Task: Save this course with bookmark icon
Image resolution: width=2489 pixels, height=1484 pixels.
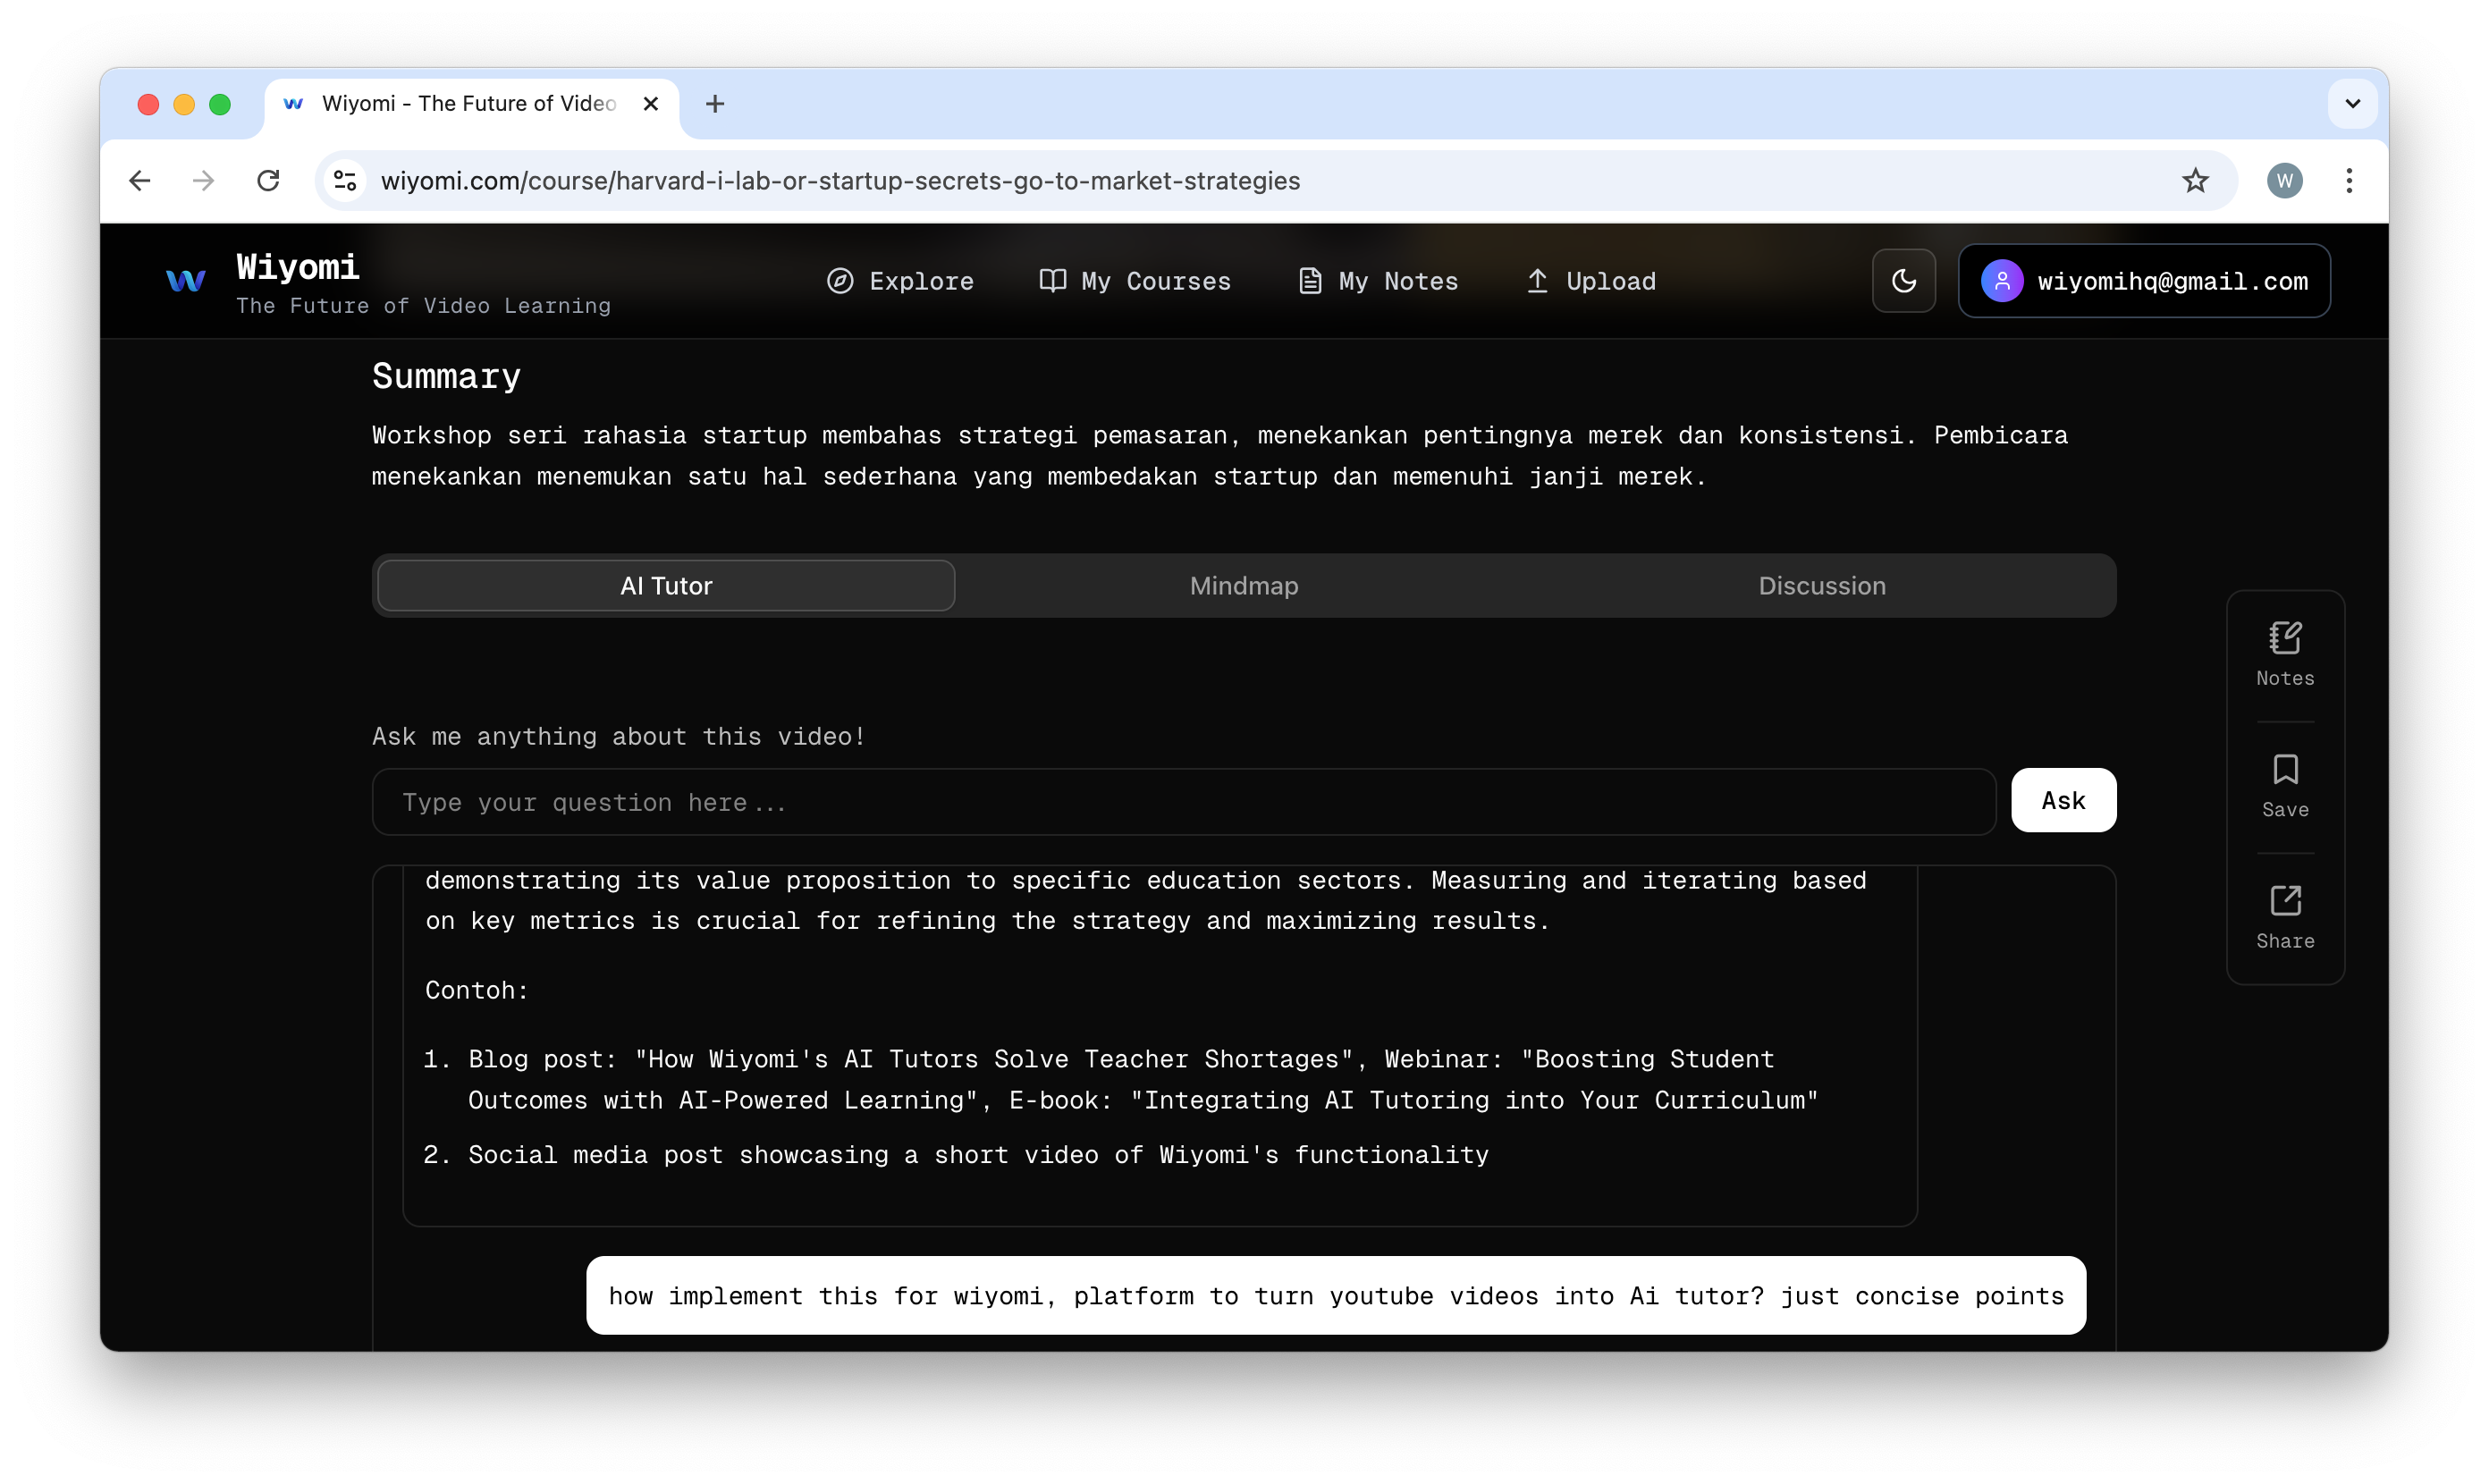Action: pyautogui.click(x=2284, y=786)
